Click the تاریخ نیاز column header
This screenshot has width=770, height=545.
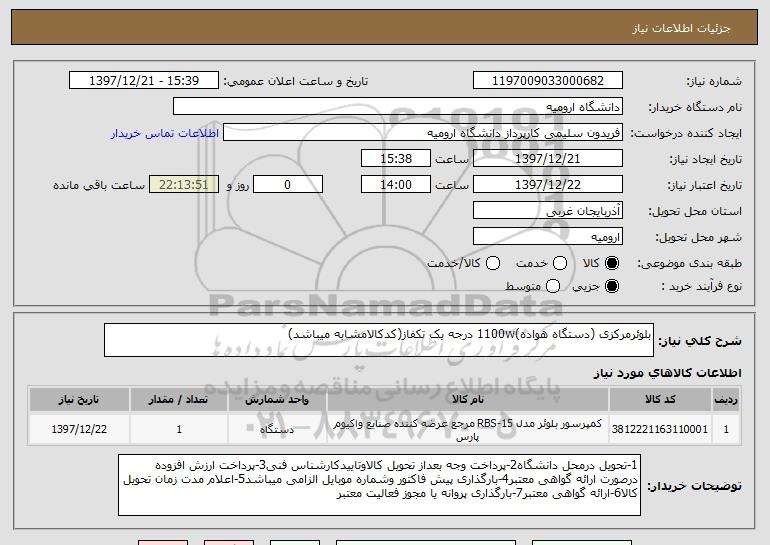tap(79, 400)
